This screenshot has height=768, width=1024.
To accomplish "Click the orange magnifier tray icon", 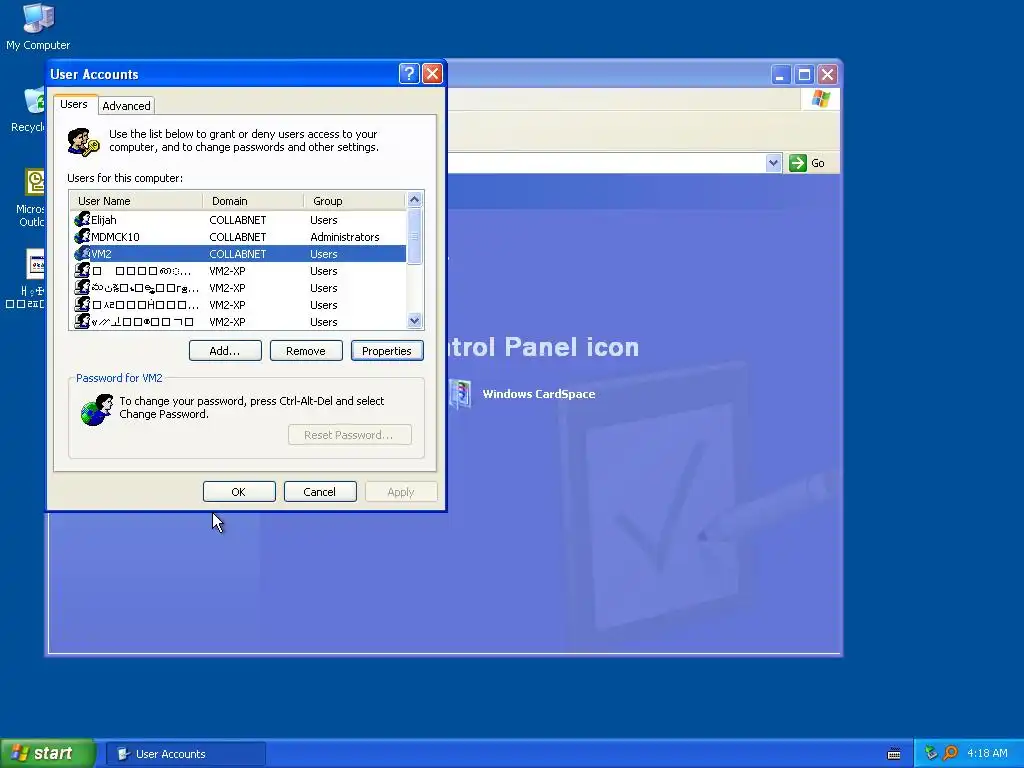I will [950, 753].
